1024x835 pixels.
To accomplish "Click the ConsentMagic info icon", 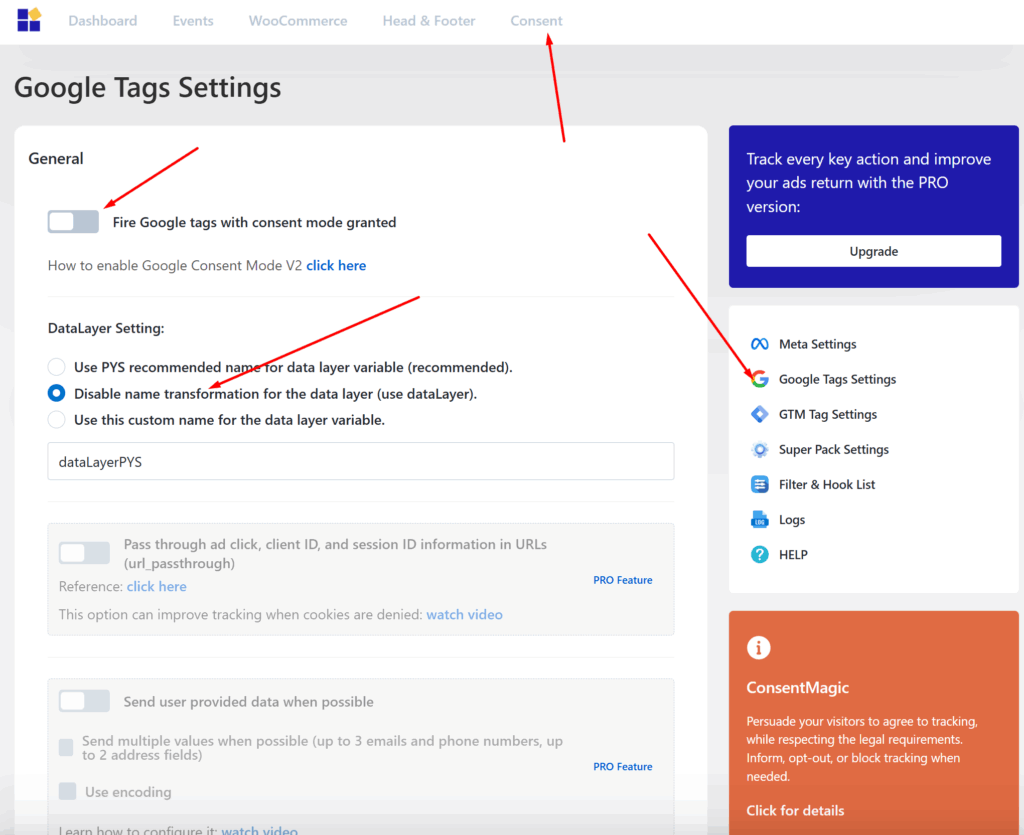I will (758, 648).
